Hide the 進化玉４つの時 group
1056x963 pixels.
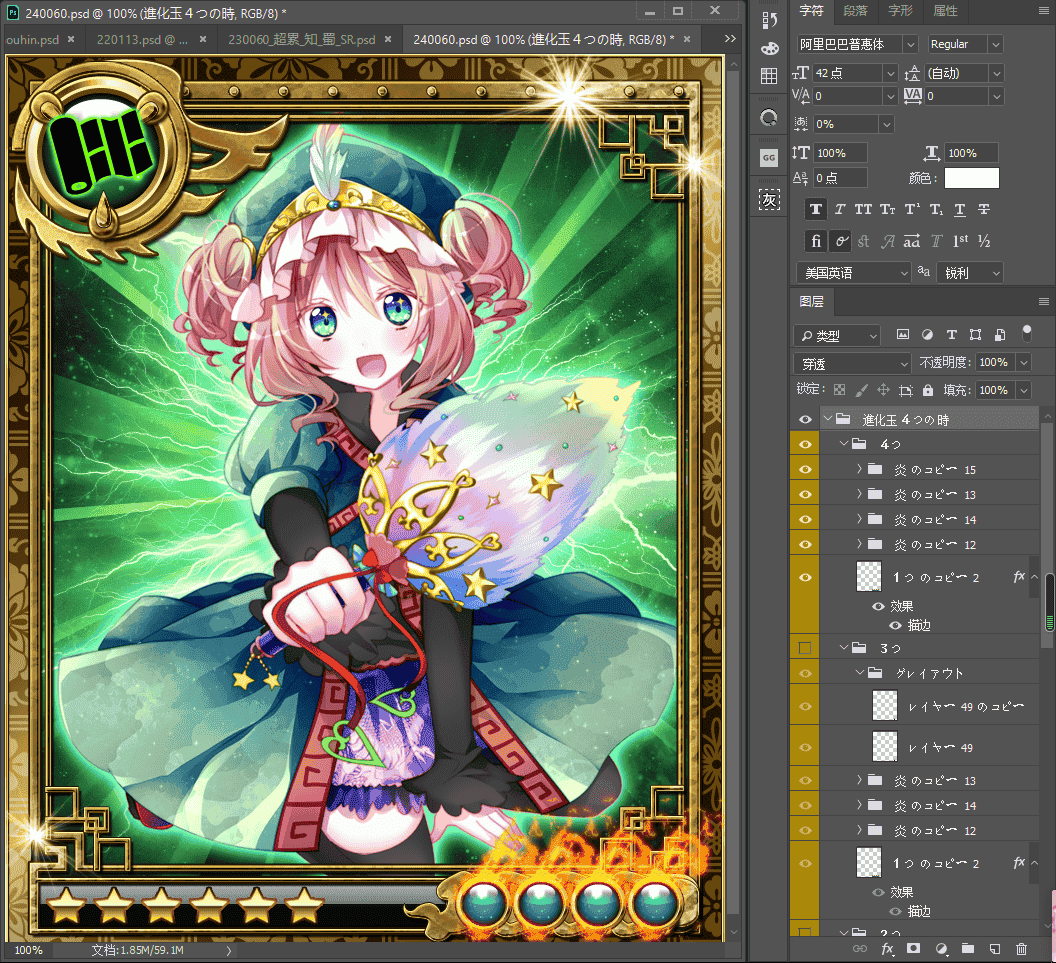pyautogui.click(x=805, y=420)
